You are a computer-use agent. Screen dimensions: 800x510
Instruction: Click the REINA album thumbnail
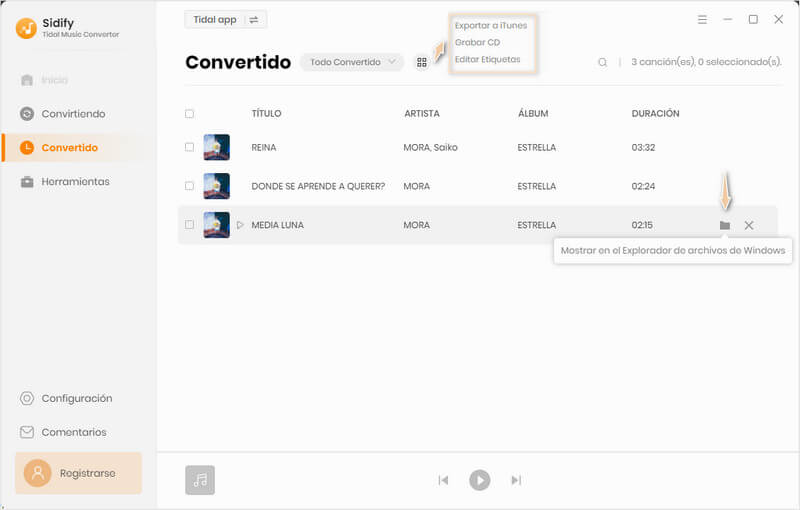click(x=216, y=147)
